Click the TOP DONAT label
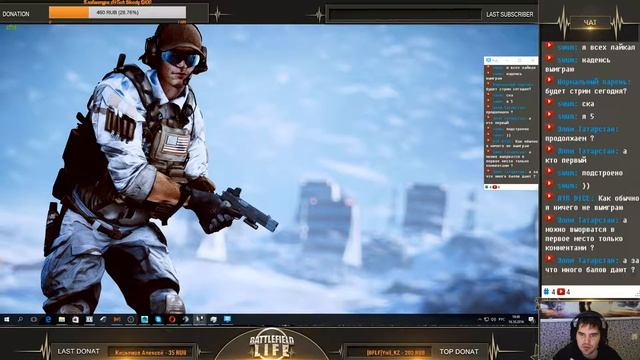This screenshot has width=640, height=360. pyautogui.click(x=459, y=351)
